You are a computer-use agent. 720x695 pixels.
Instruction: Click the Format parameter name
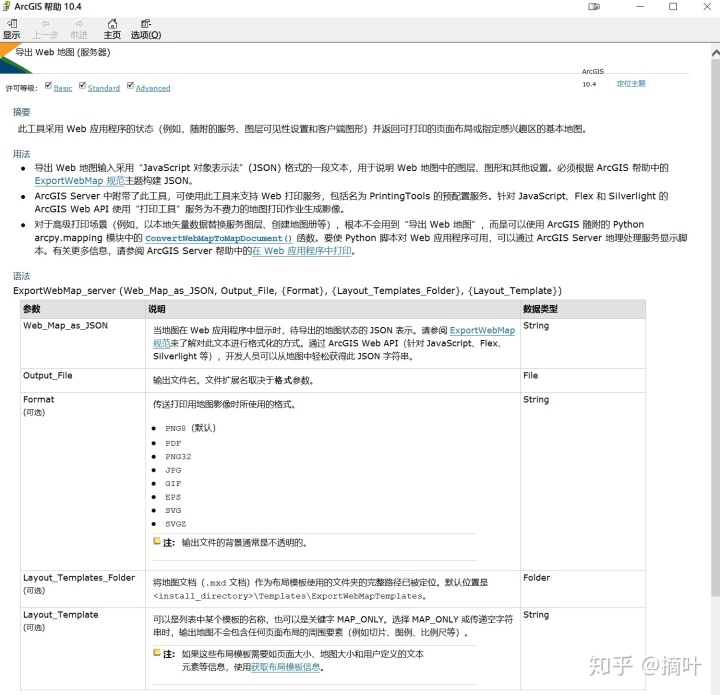click(39, 400)
